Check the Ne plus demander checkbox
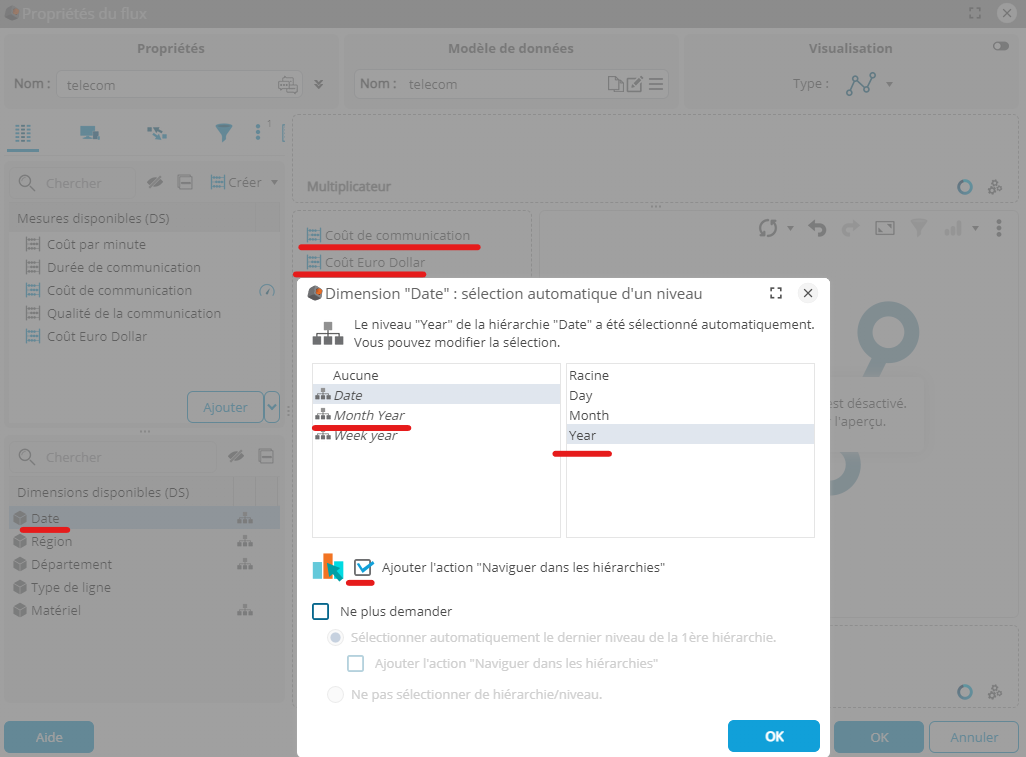Viewport: 1026px width, 757px height. 321,611
